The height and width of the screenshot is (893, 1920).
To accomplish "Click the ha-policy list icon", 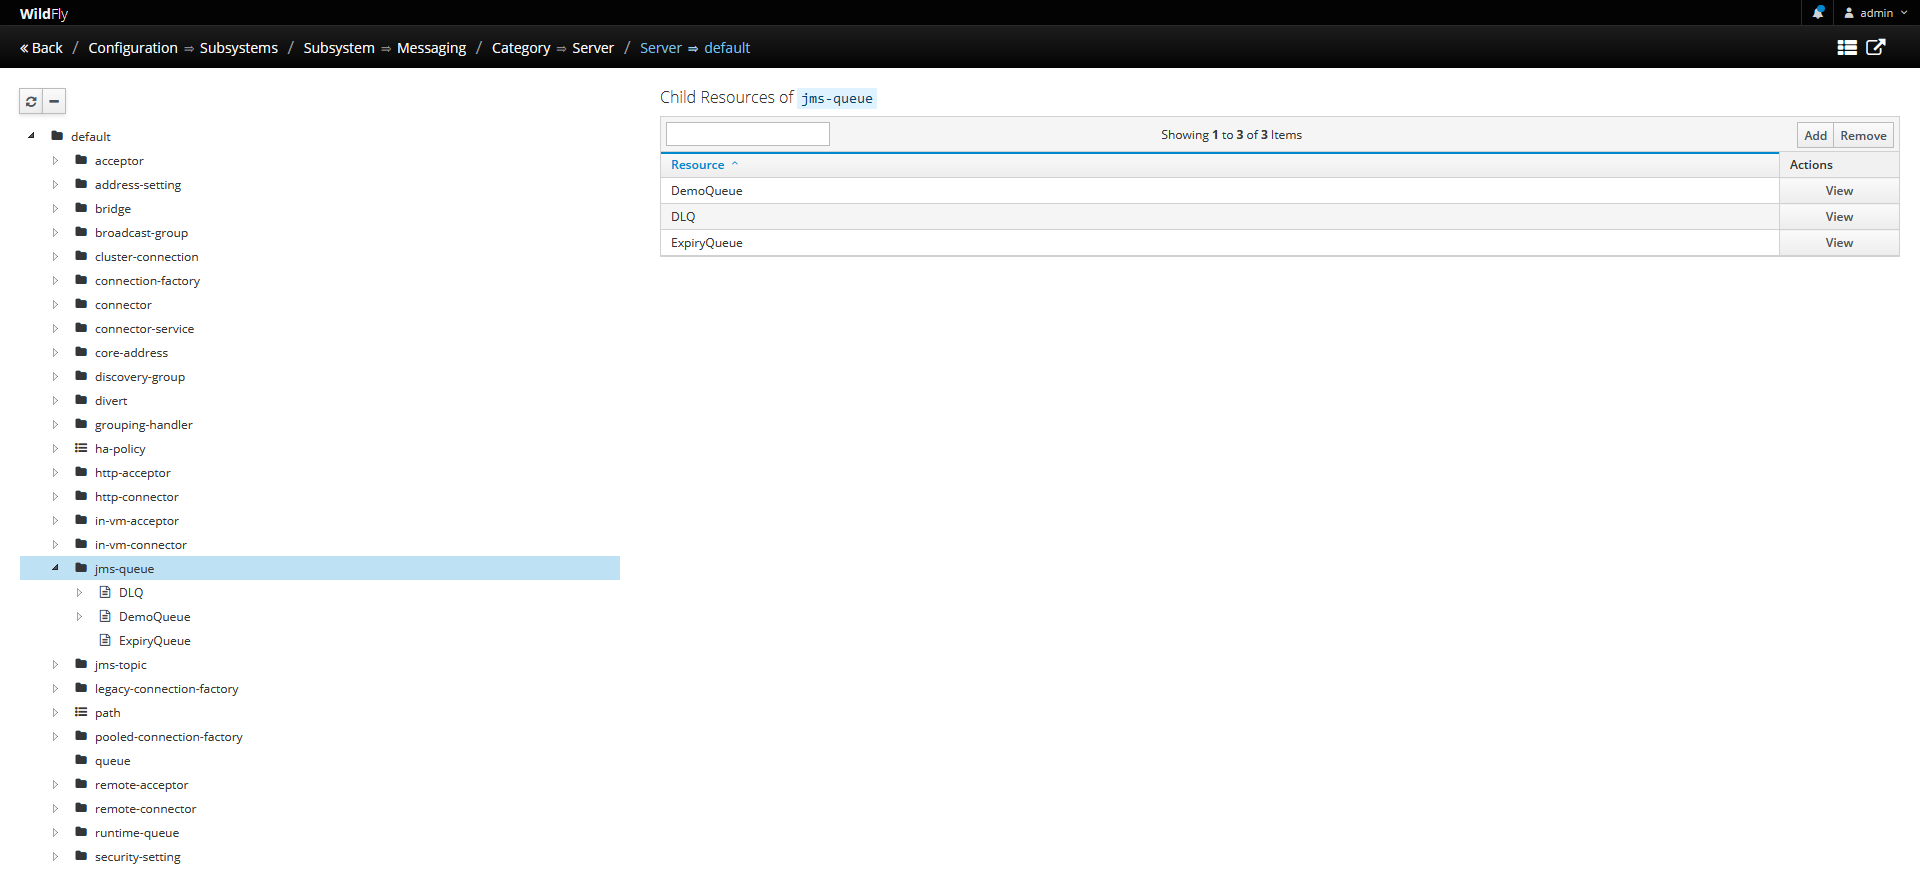I will [x=81, y=449].
